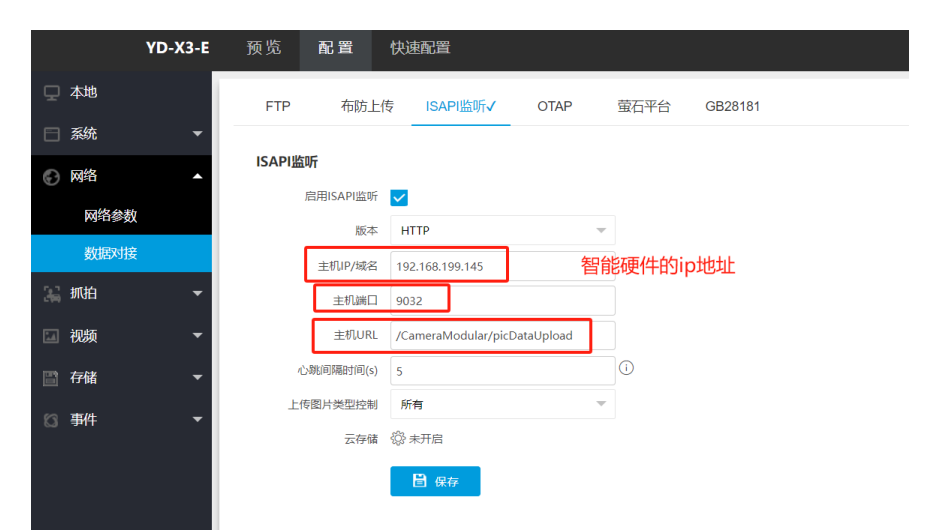
Task: Click the network (网络) globe icon
Action: [x=52, y=176]
